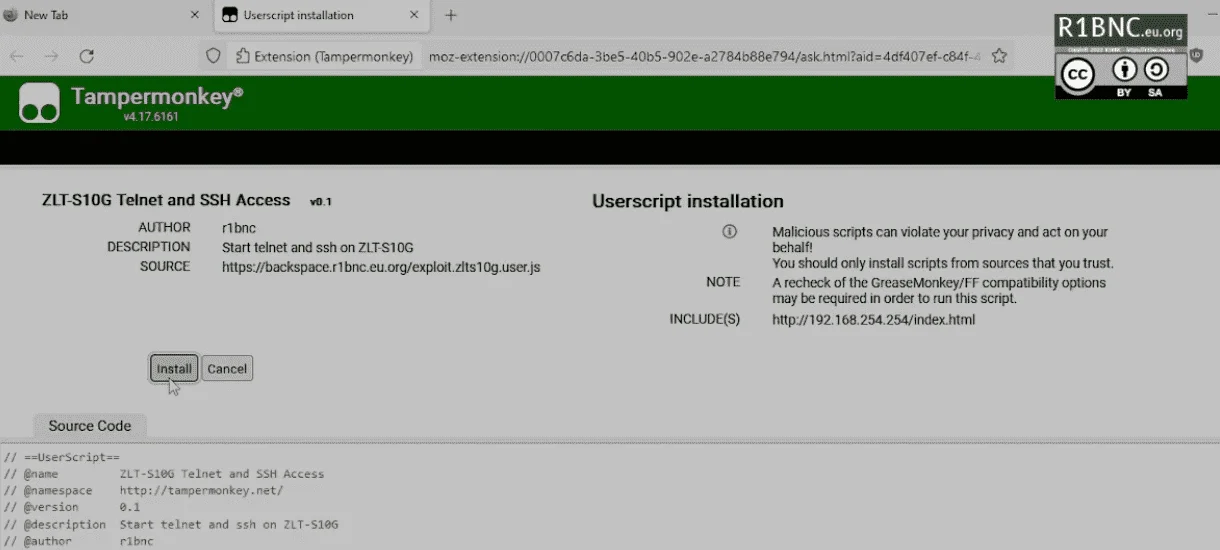Open a new browser tab with plus

[x=451, y=15]
